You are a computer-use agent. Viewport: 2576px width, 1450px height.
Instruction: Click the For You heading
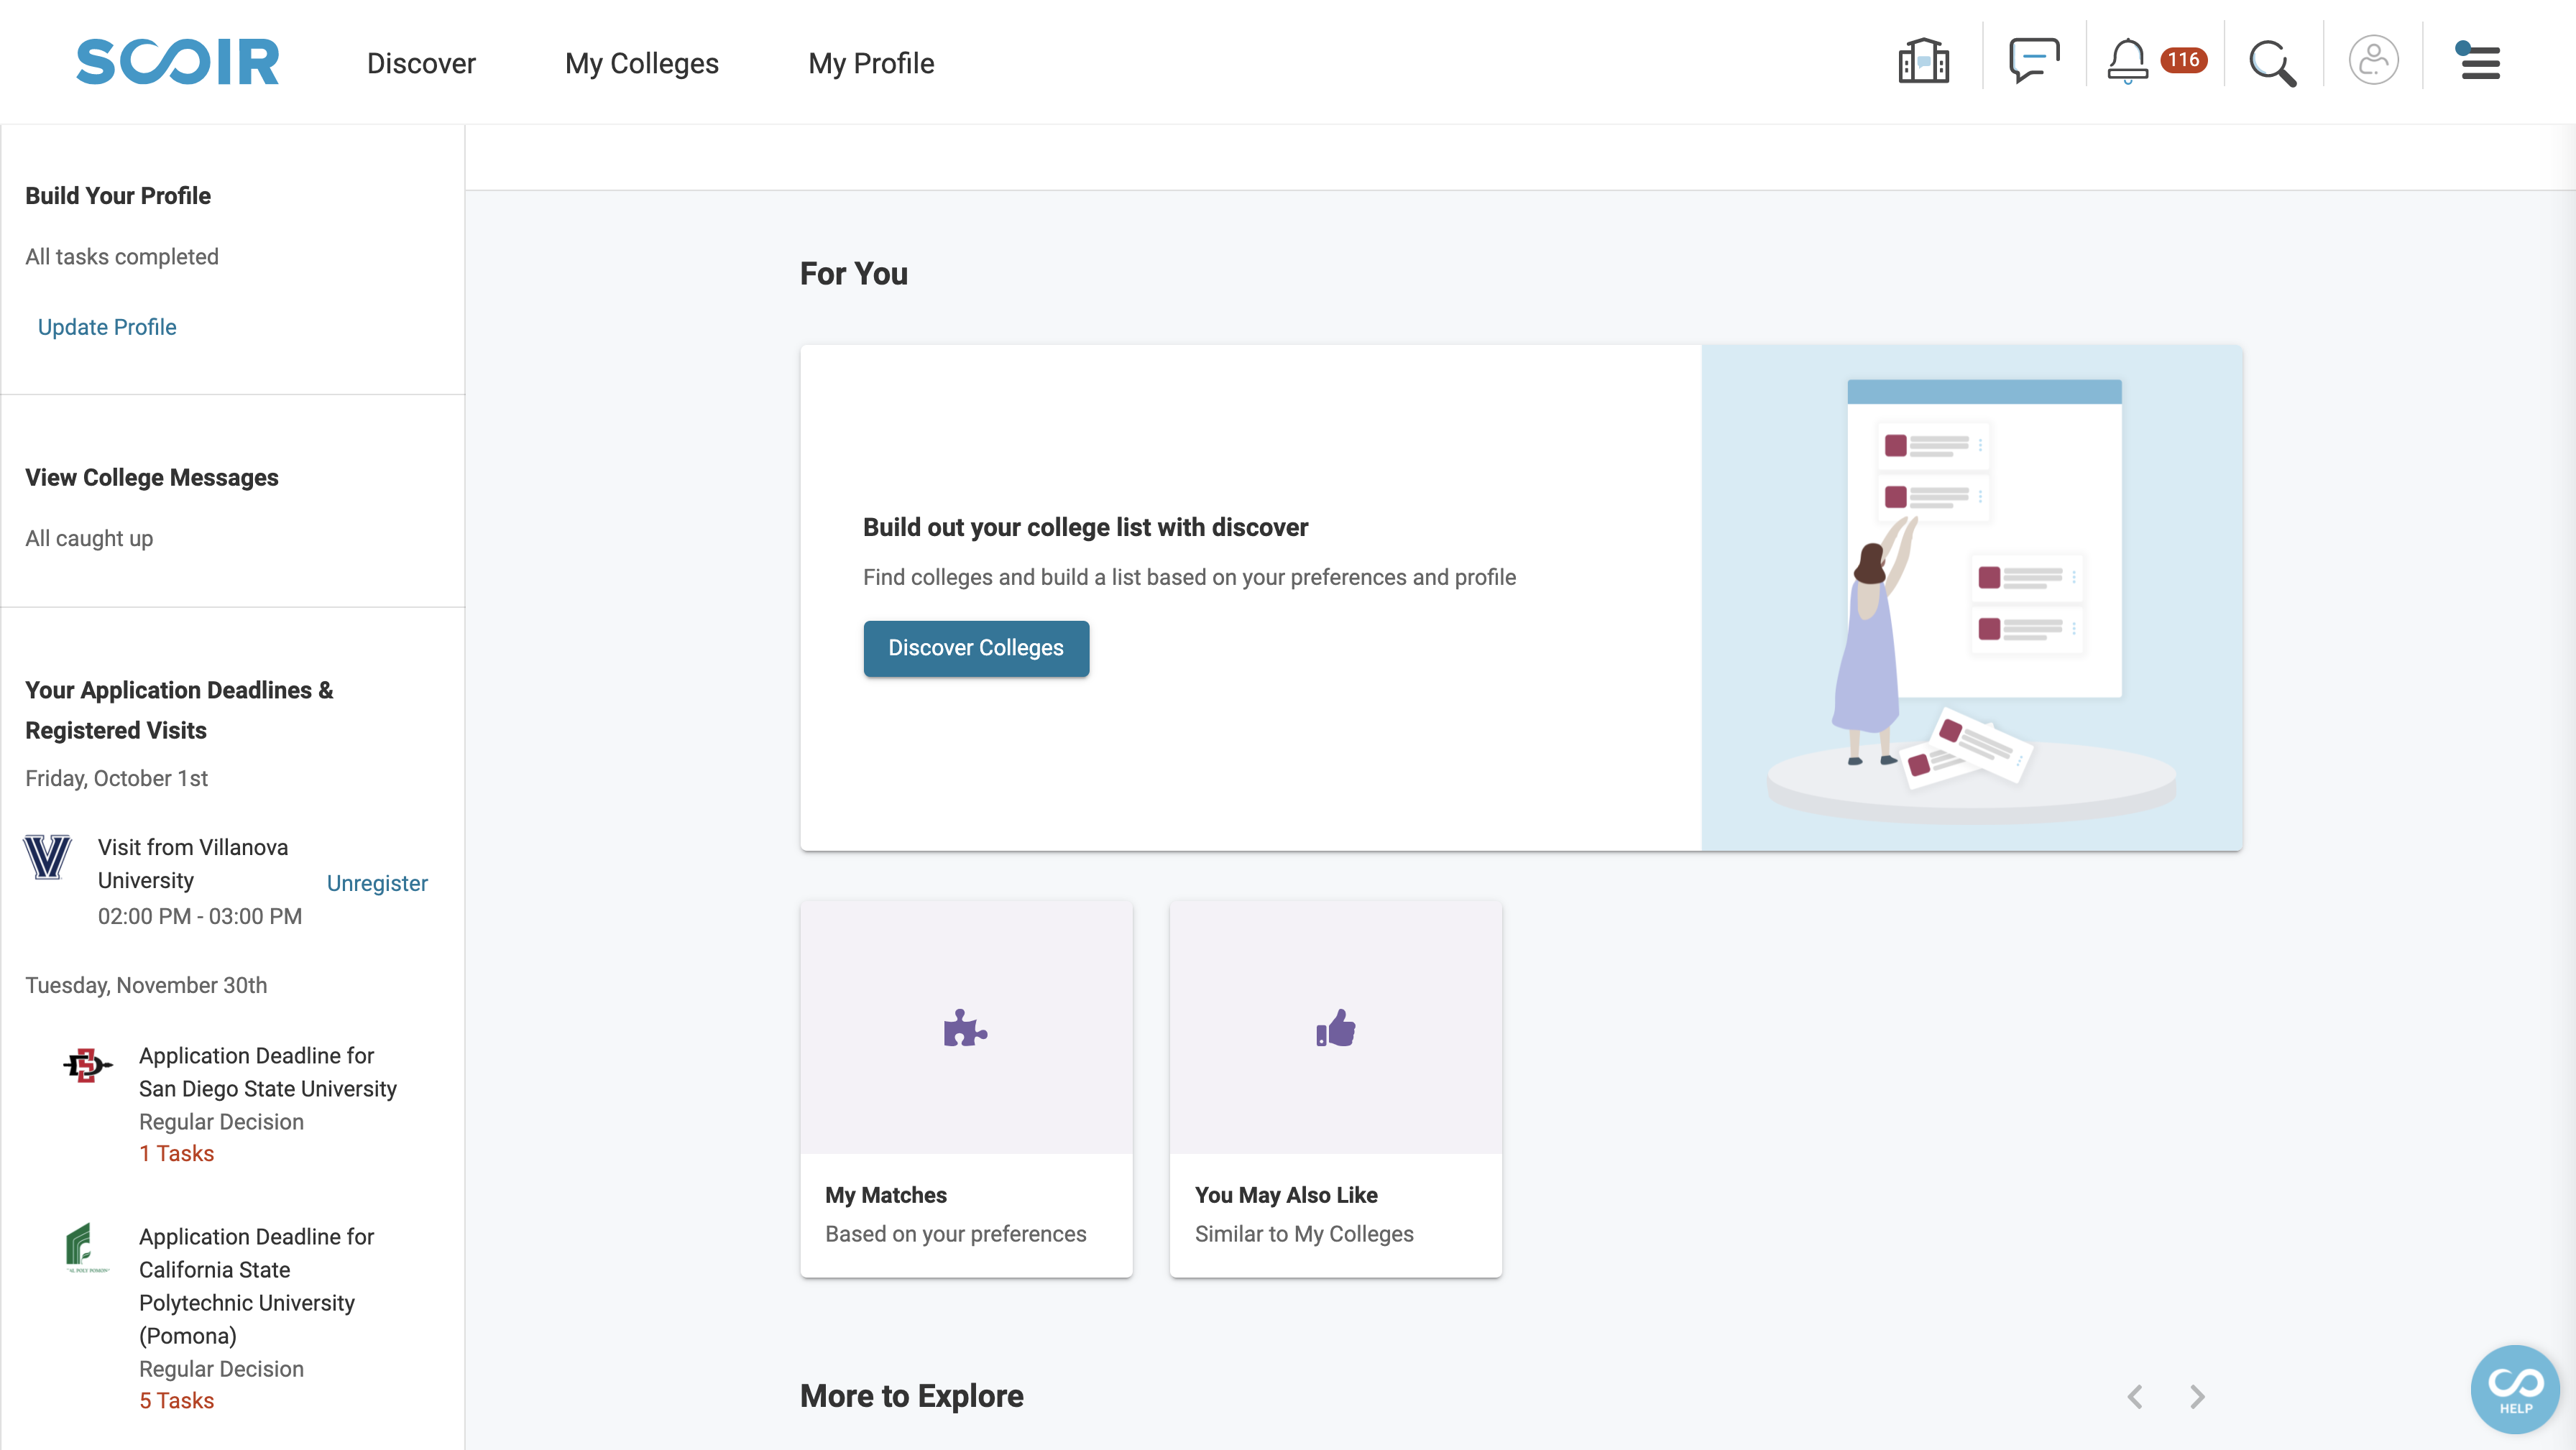click(854, 273)
